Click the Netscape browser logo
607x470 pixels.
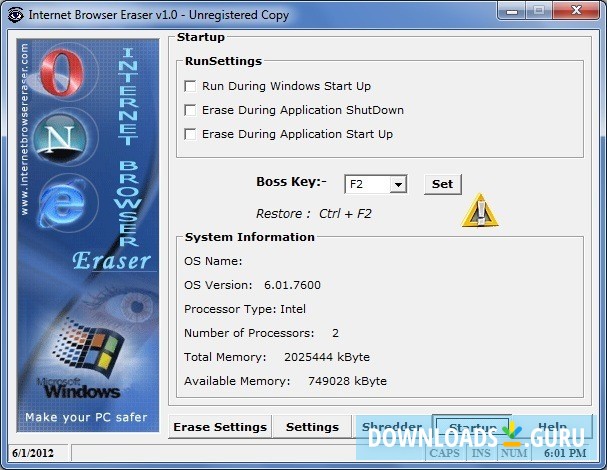click(x=59, y=136)
